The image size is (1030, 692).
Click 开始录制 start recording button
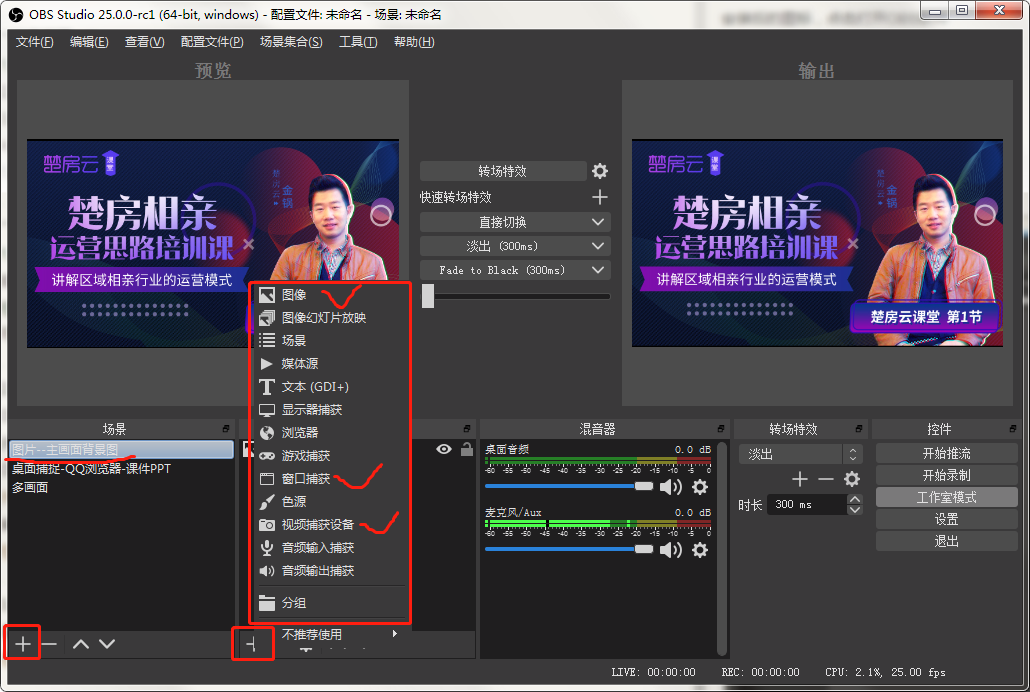[x=947, y=475]
